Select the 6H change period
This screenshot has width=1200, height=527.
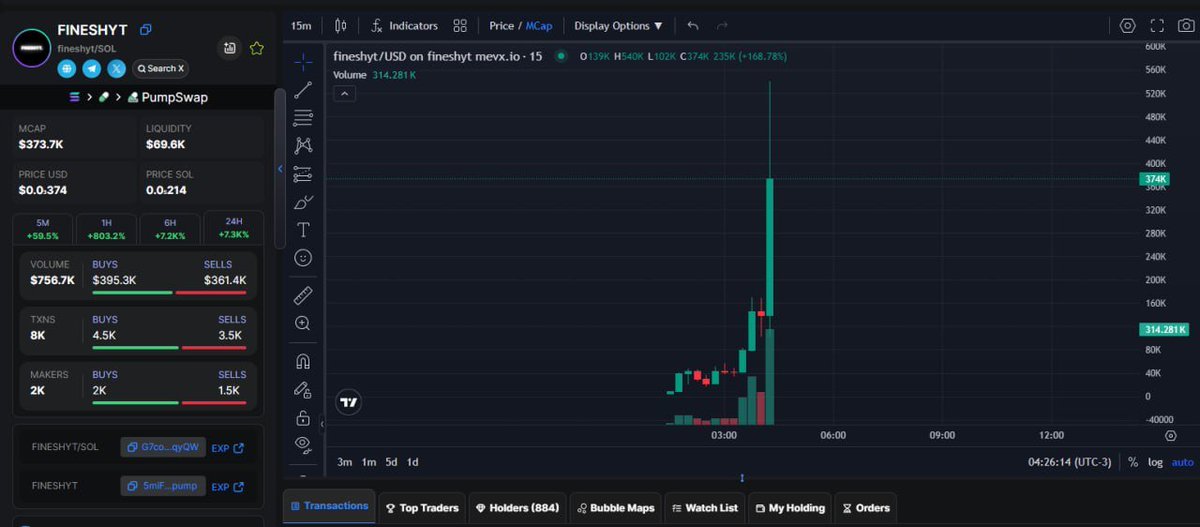[170, 228]
